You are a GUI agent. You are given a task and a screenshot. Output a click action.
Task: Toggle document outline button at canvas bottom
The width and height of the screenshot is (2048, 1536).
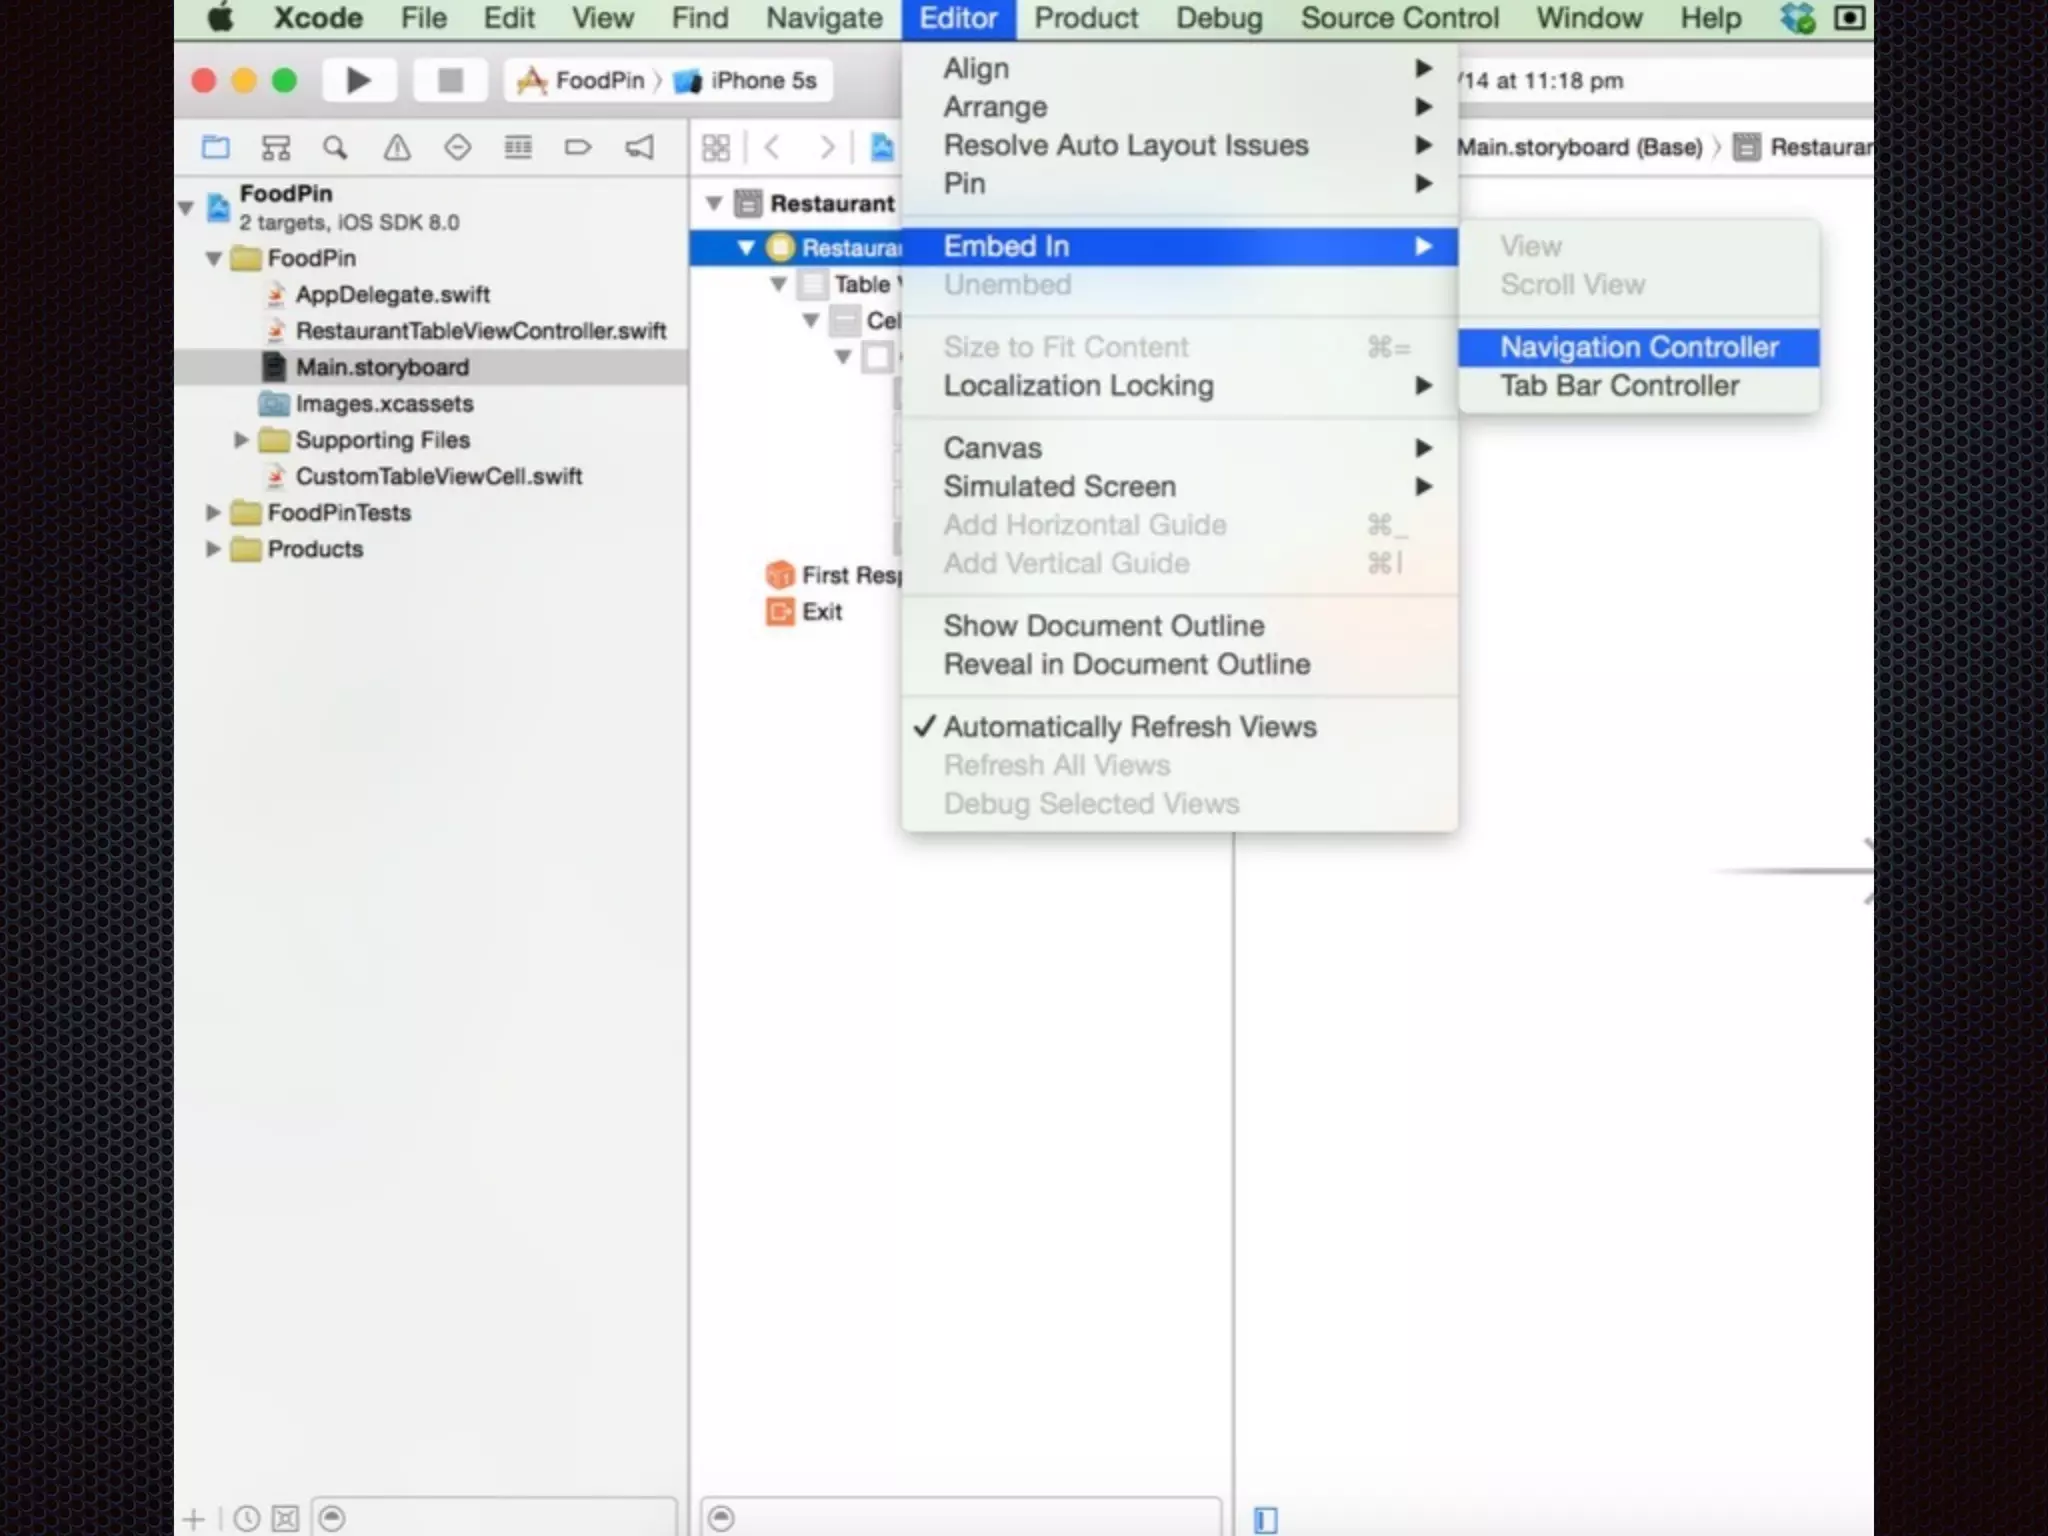click(1265, 1519)
